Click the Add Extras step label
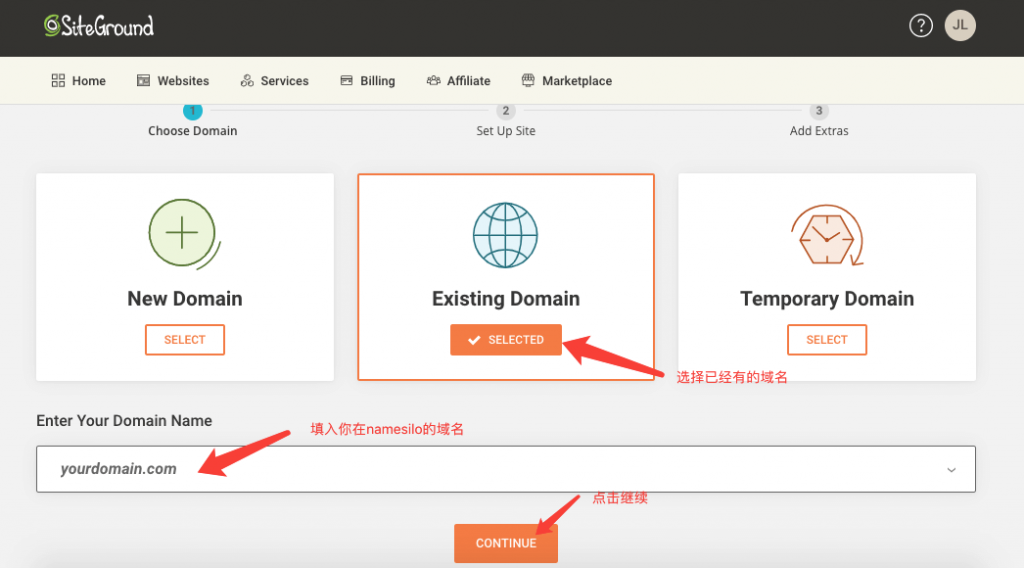This screenshot has height=568, width=1024. tap(819, 131)
